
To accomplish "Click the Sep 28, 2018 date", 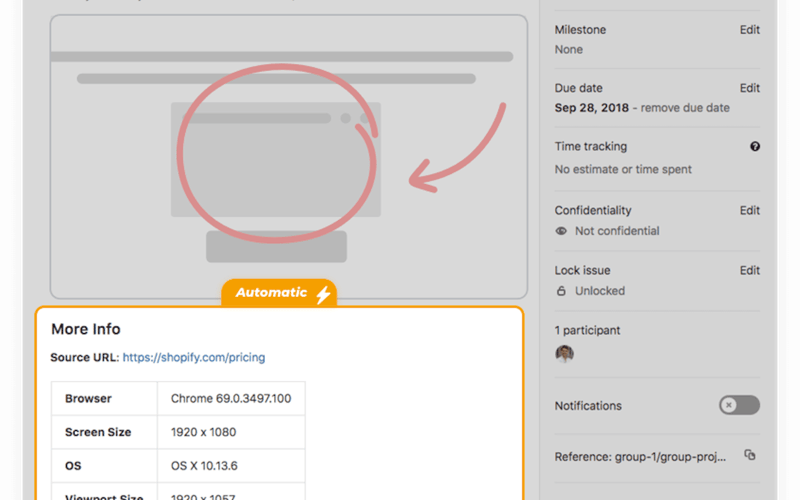I will (x=591, y=108).
